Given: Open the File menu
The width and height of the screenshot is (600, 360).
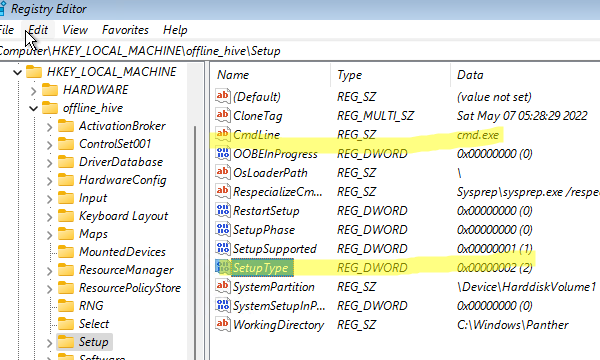Looking at the screenshot, I should 7,30.
